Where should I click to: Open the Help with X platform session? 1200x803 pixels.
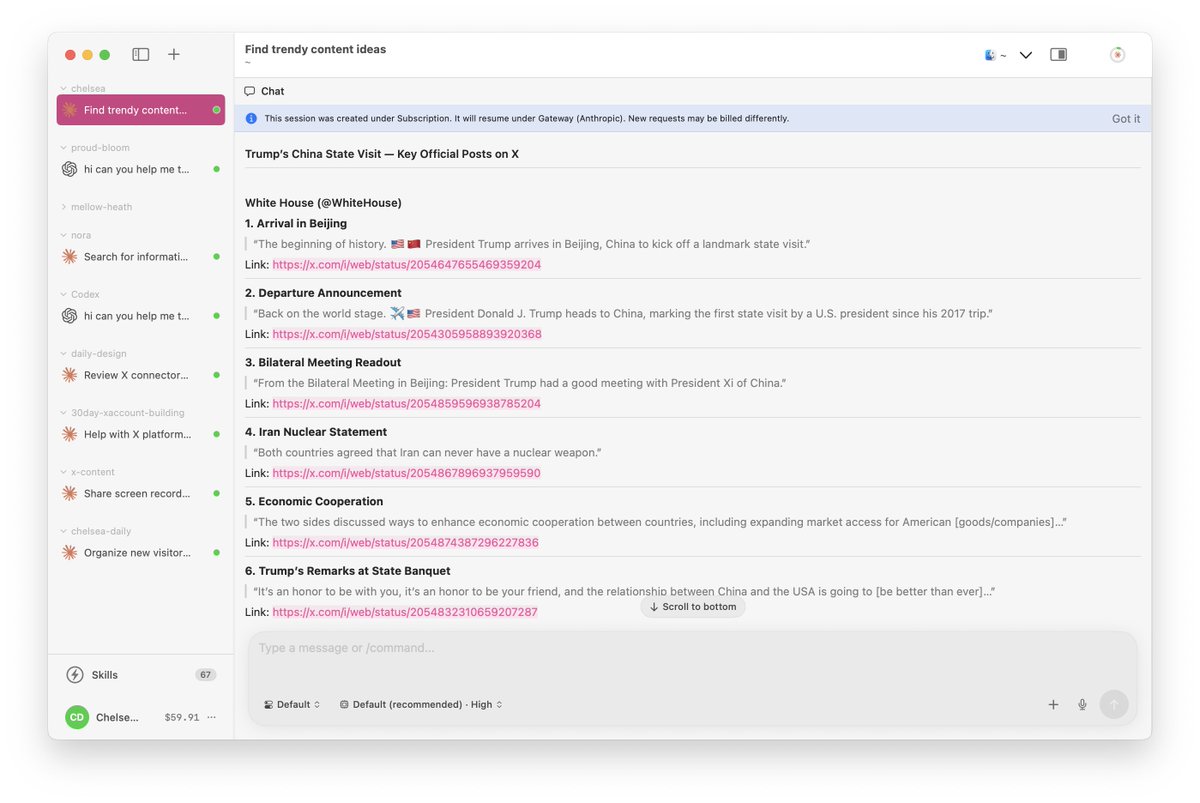click(141, 434)
